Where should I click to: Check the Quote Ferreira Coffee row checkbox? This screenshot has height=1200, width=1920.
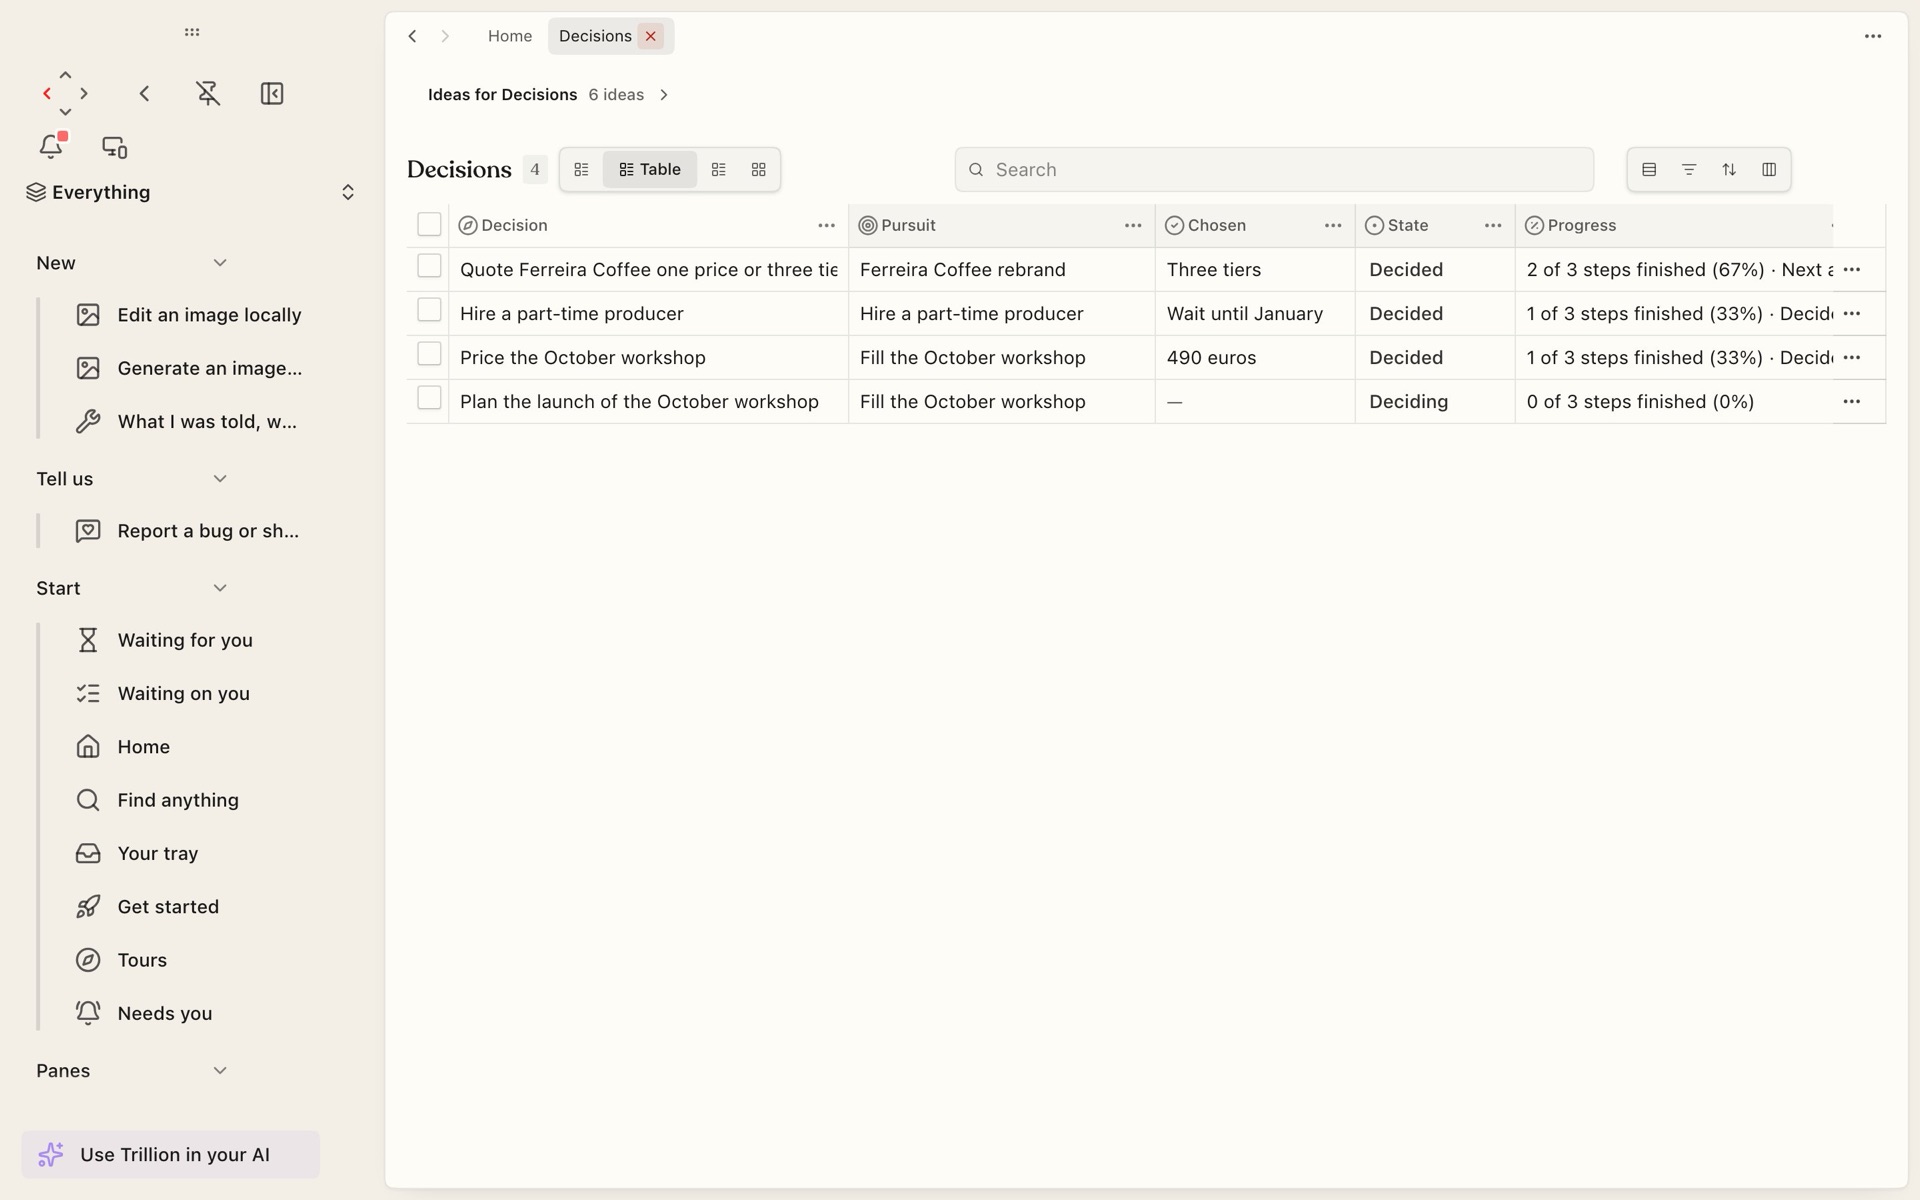(429, 266)
